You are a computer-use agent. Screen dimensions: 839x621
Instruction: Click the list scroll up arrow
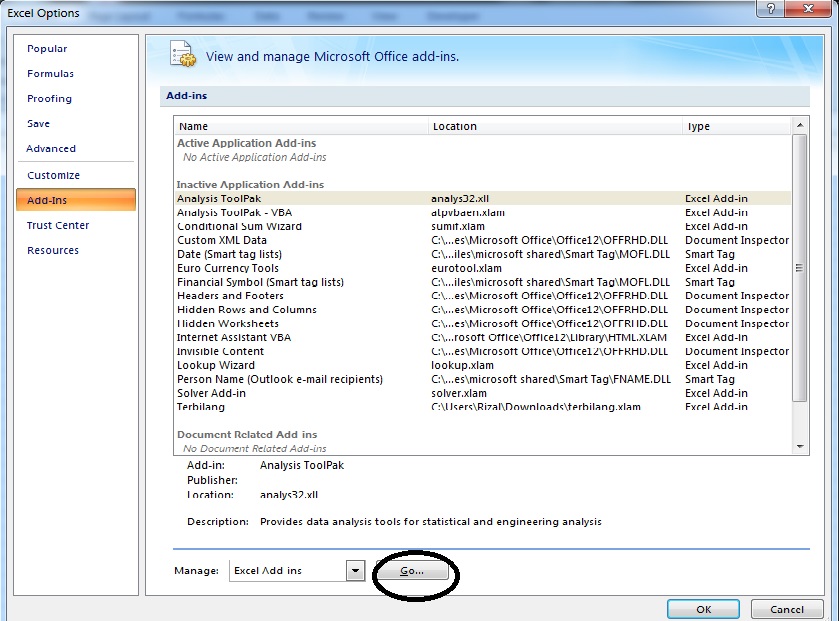coord(800,125)
